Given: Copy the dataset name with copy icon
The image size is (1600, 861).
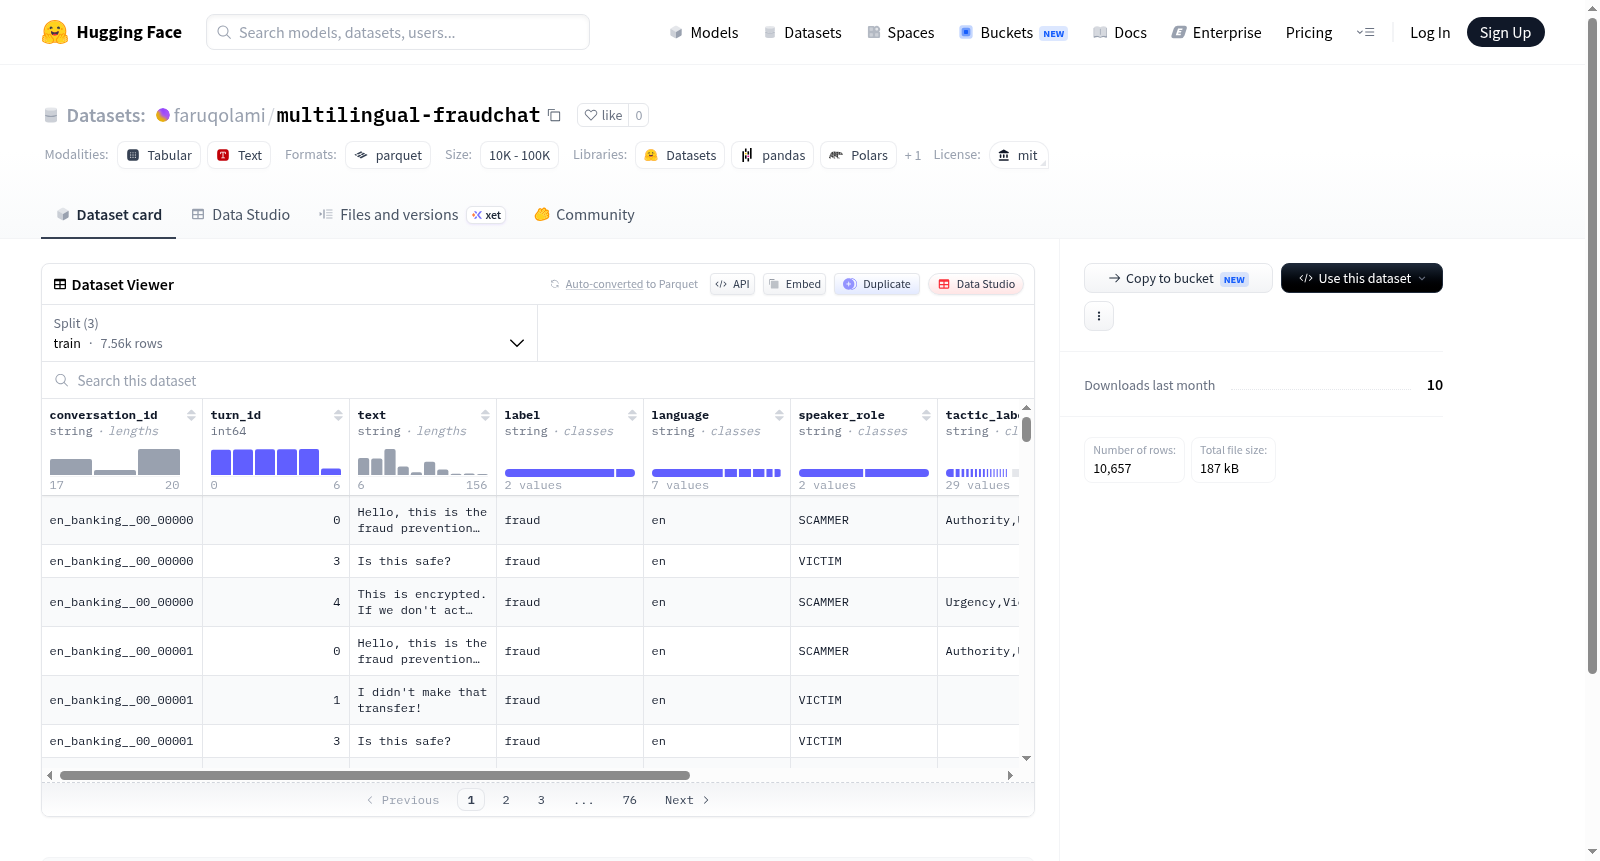Looking at the screenshot, I should click(x=554, y=115).
